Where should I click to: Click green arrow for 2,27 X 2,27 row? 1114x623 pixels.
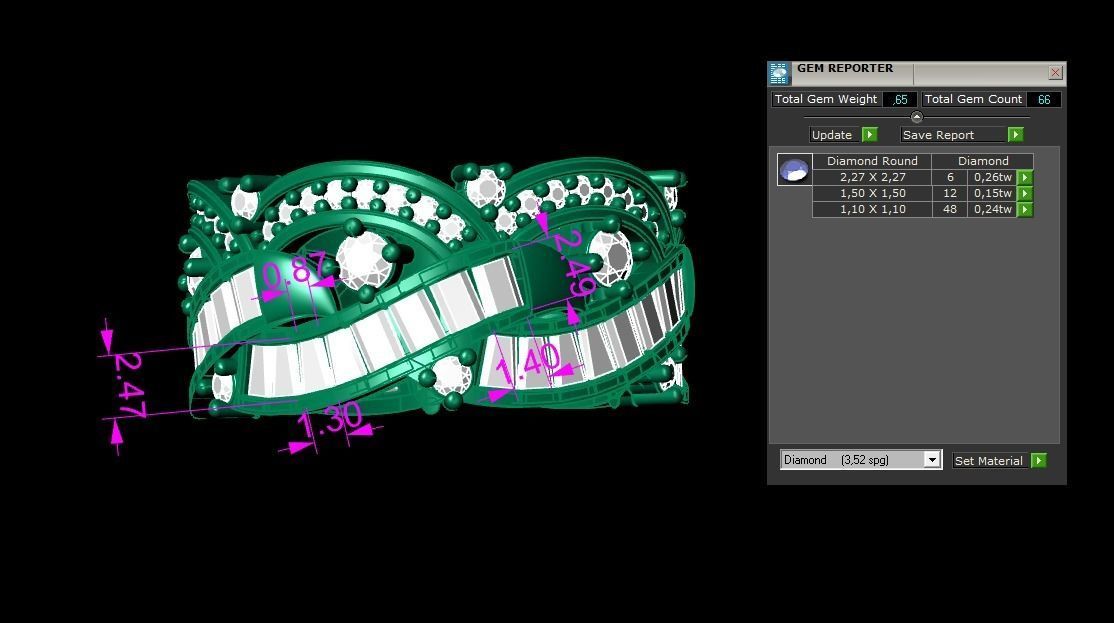(x=1024, y=178)
